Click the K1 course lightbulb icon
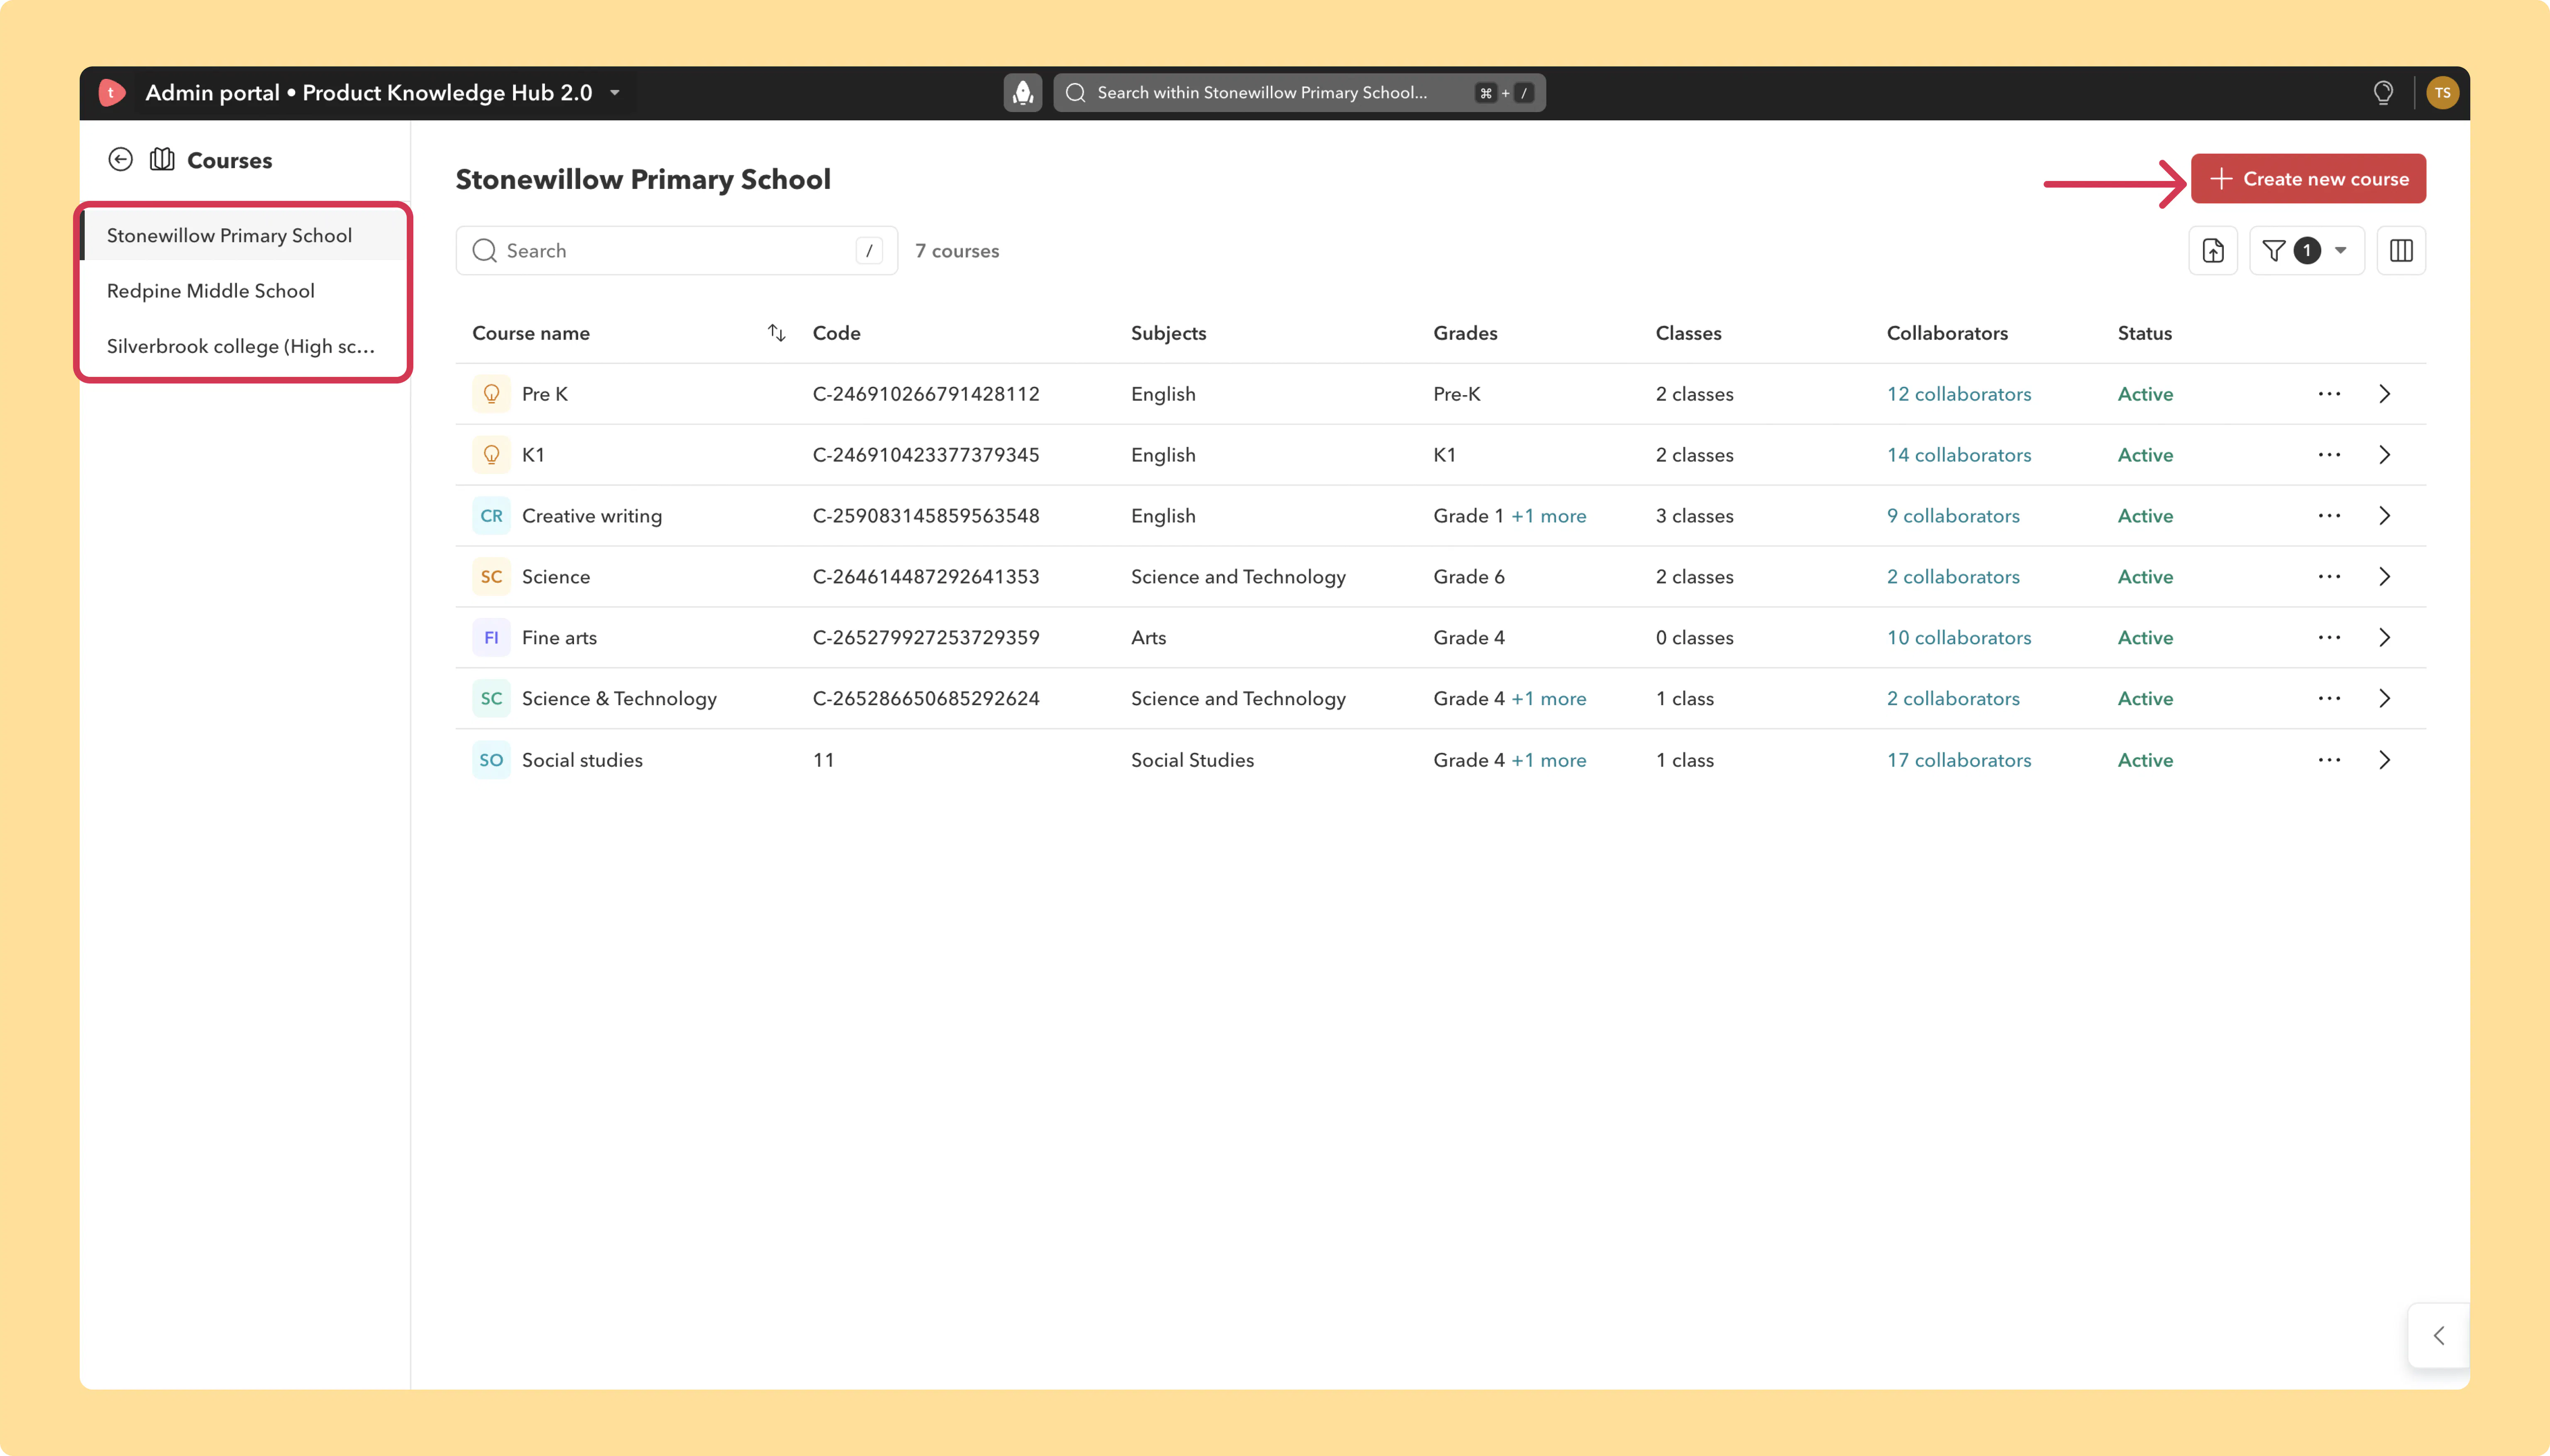This screenshot has width=2550, height=1456. [x=491, y=455]
